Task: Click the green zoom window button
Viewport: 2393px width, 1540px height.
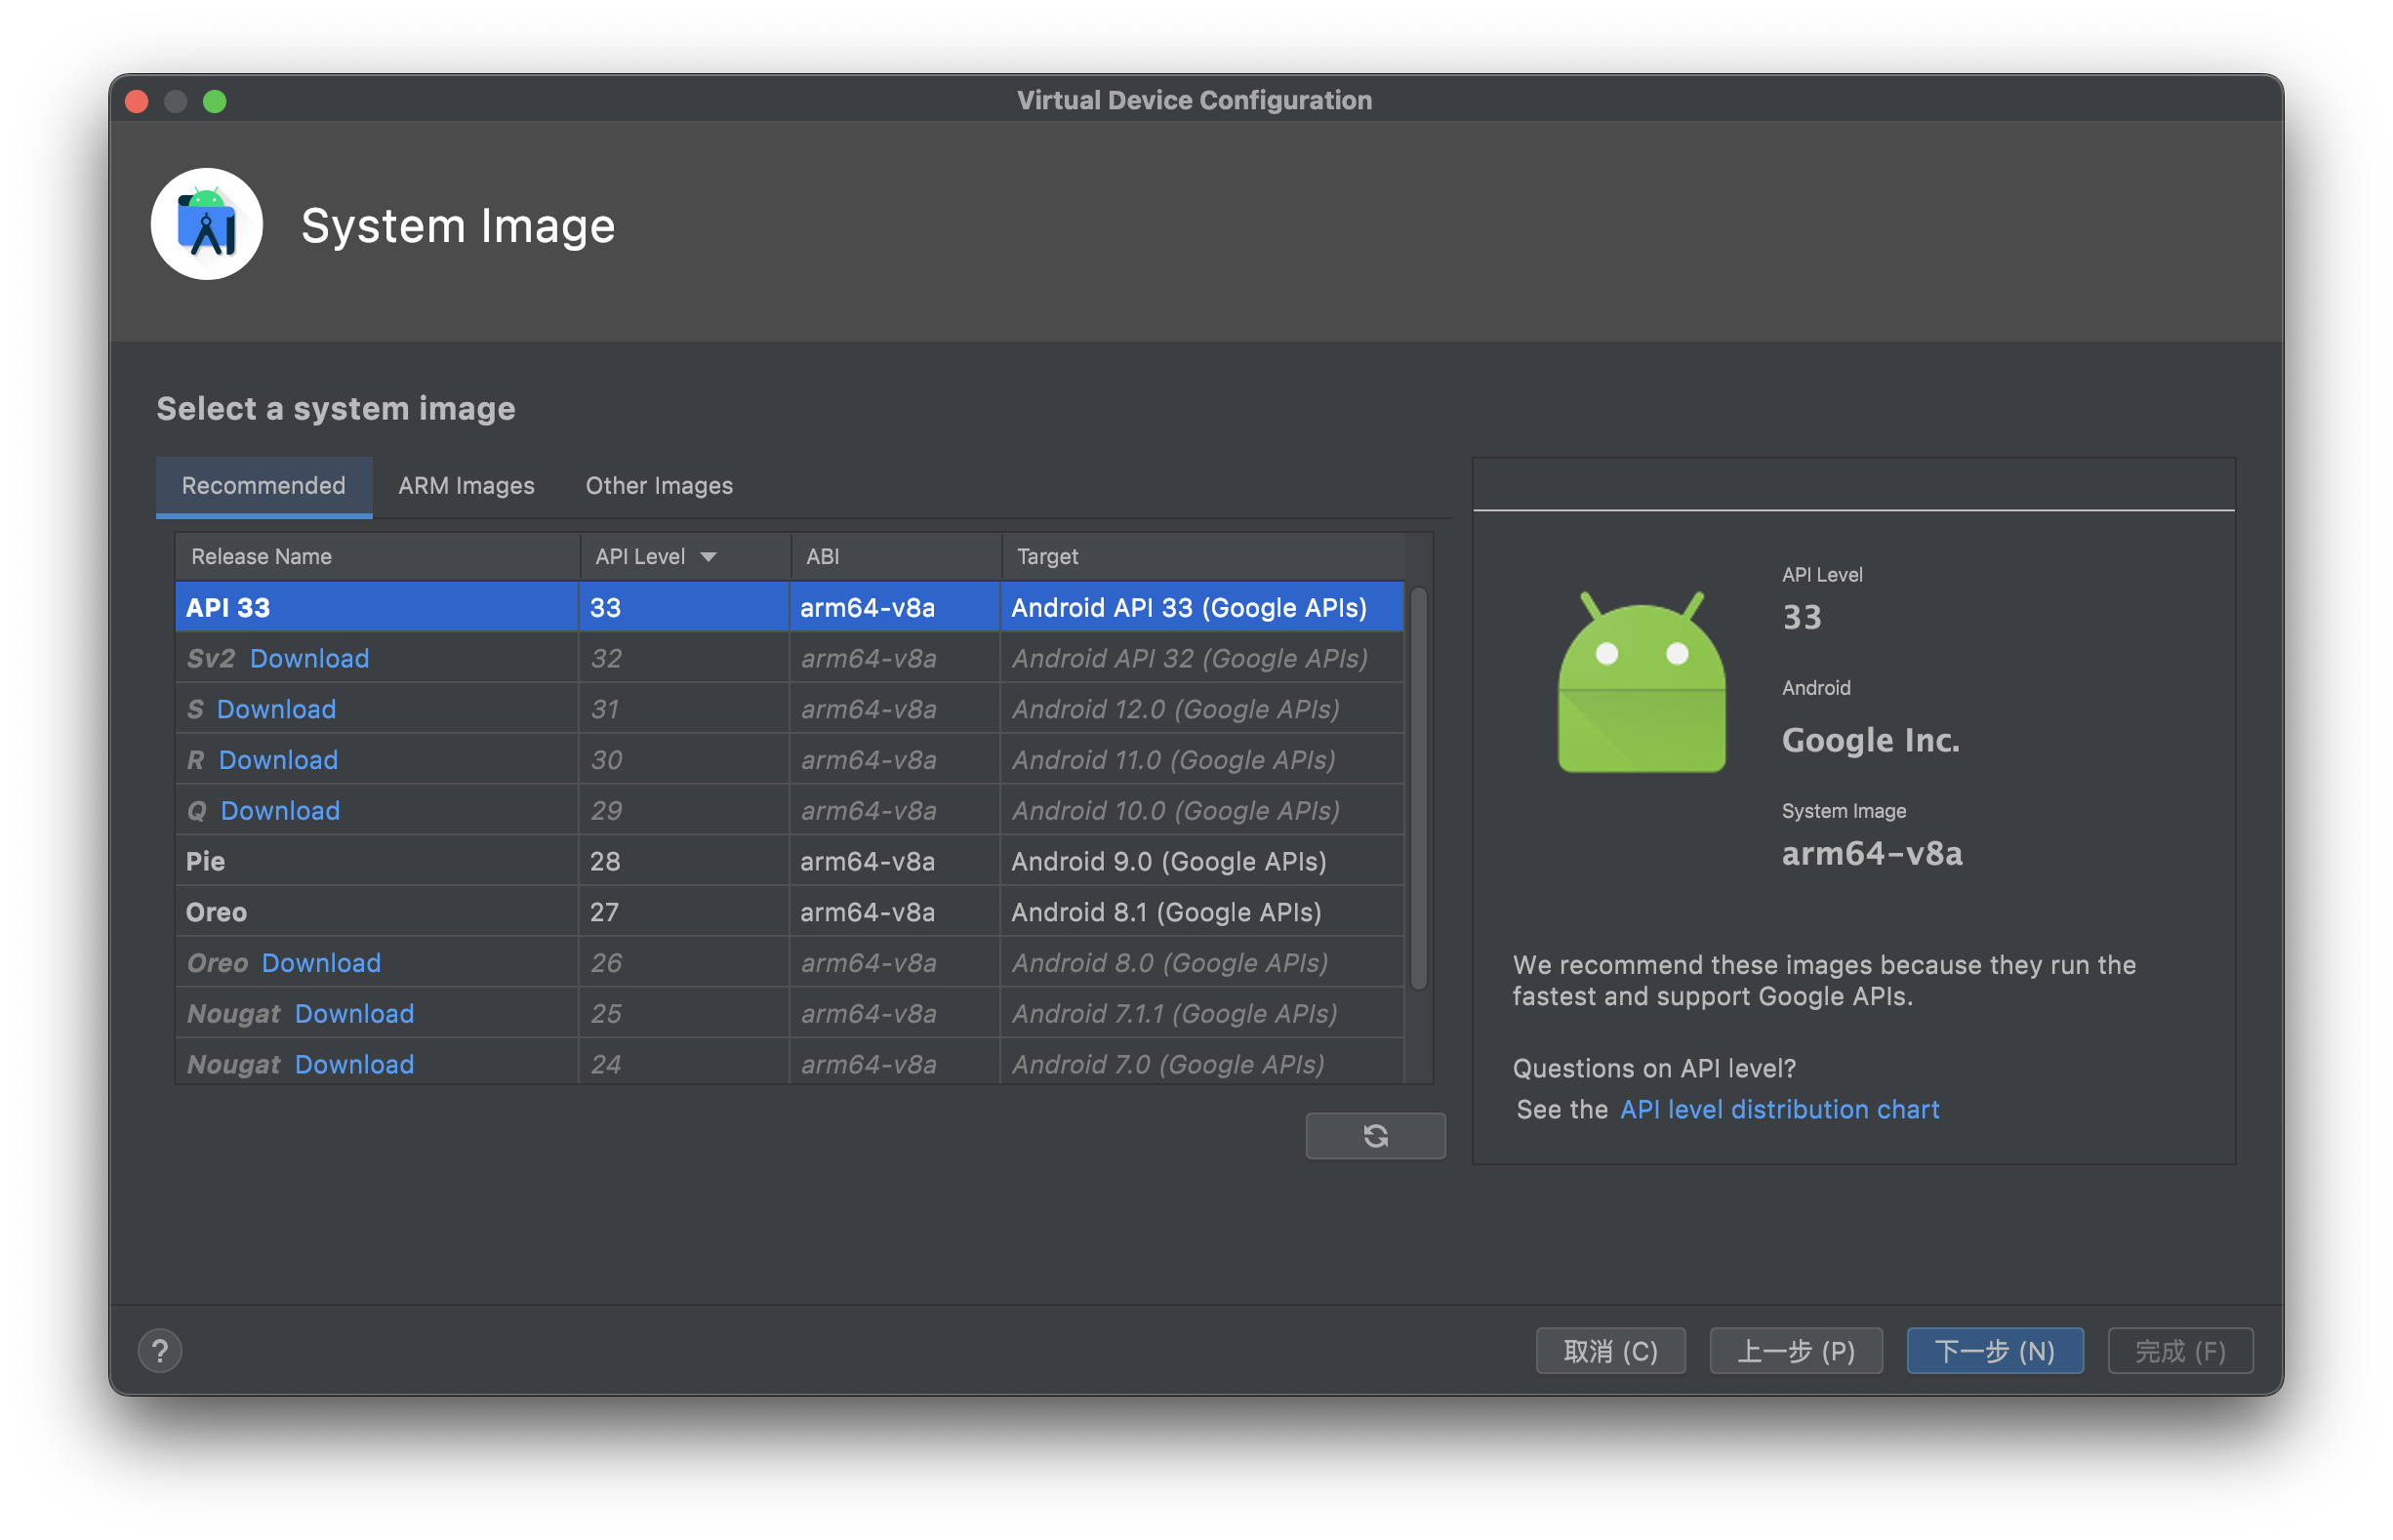Action: click(x=214, y=101)
